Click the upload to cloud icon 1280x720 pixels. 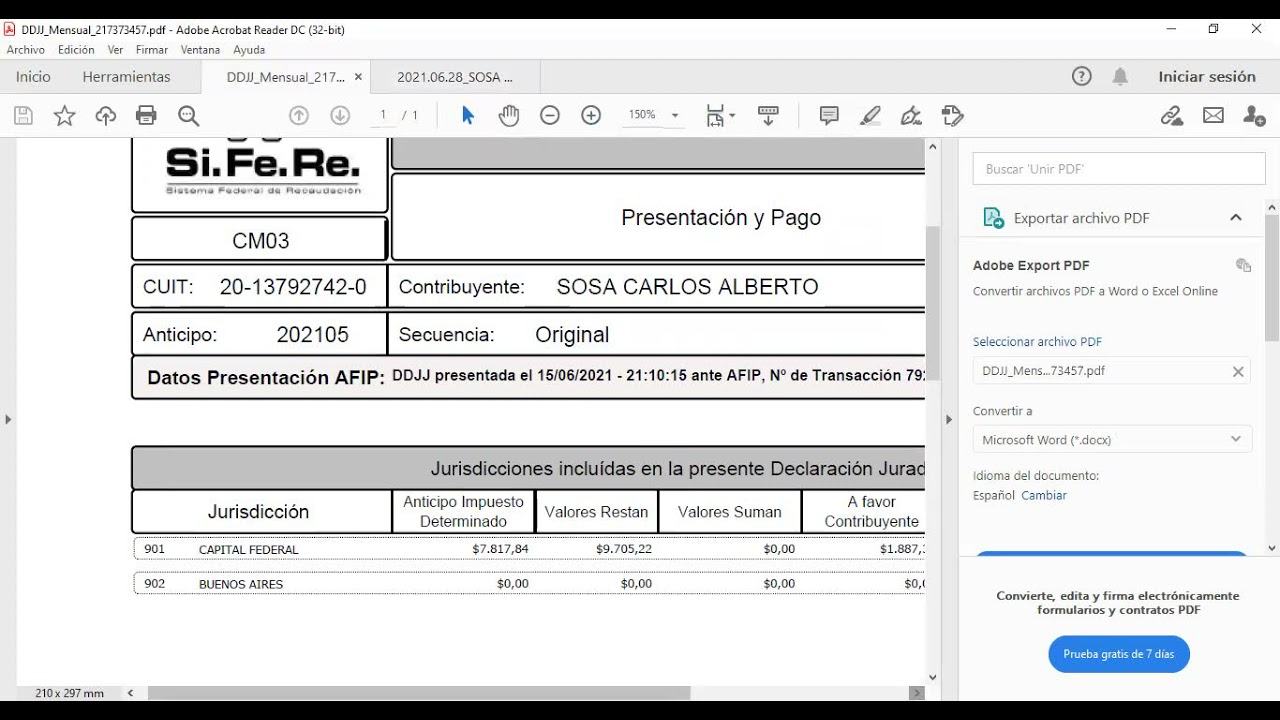click(x=106, y=116)
